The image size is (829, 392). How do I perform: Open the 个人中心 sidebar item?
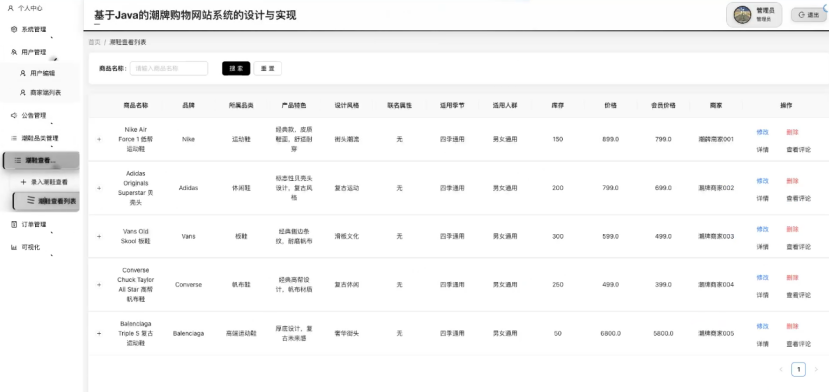(25, 8)
